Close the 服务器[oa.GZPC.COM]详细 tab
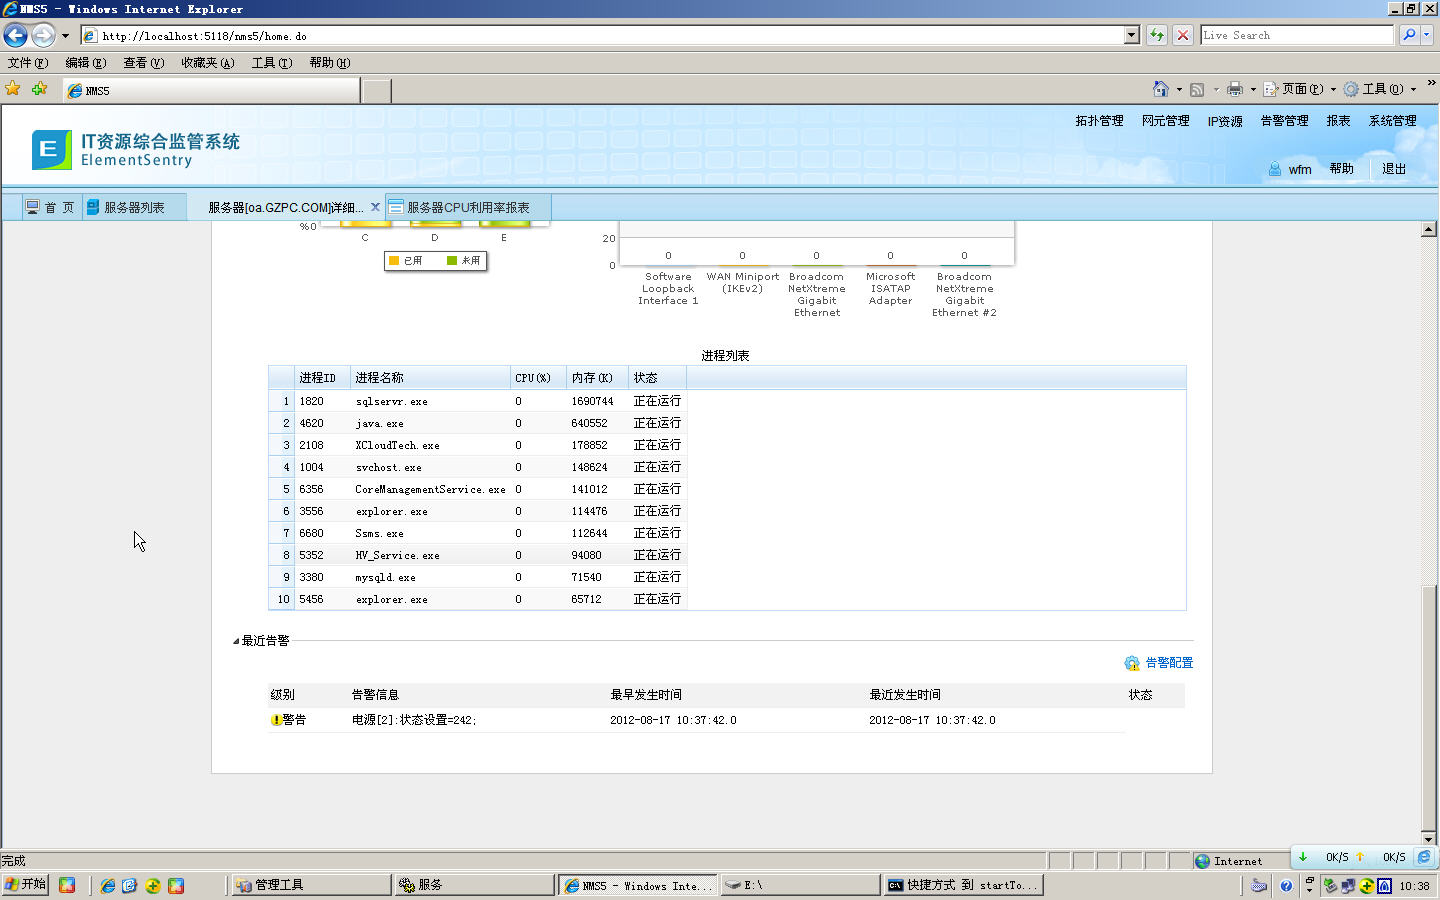Viewport: 1440px width, 900px height. [x=375, y=207]
